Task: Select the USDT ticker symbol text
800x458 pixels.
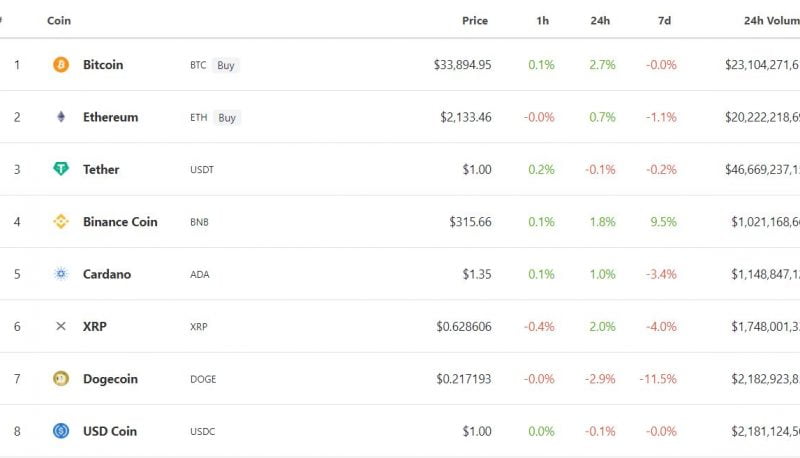Action: [x=202, y=170]
